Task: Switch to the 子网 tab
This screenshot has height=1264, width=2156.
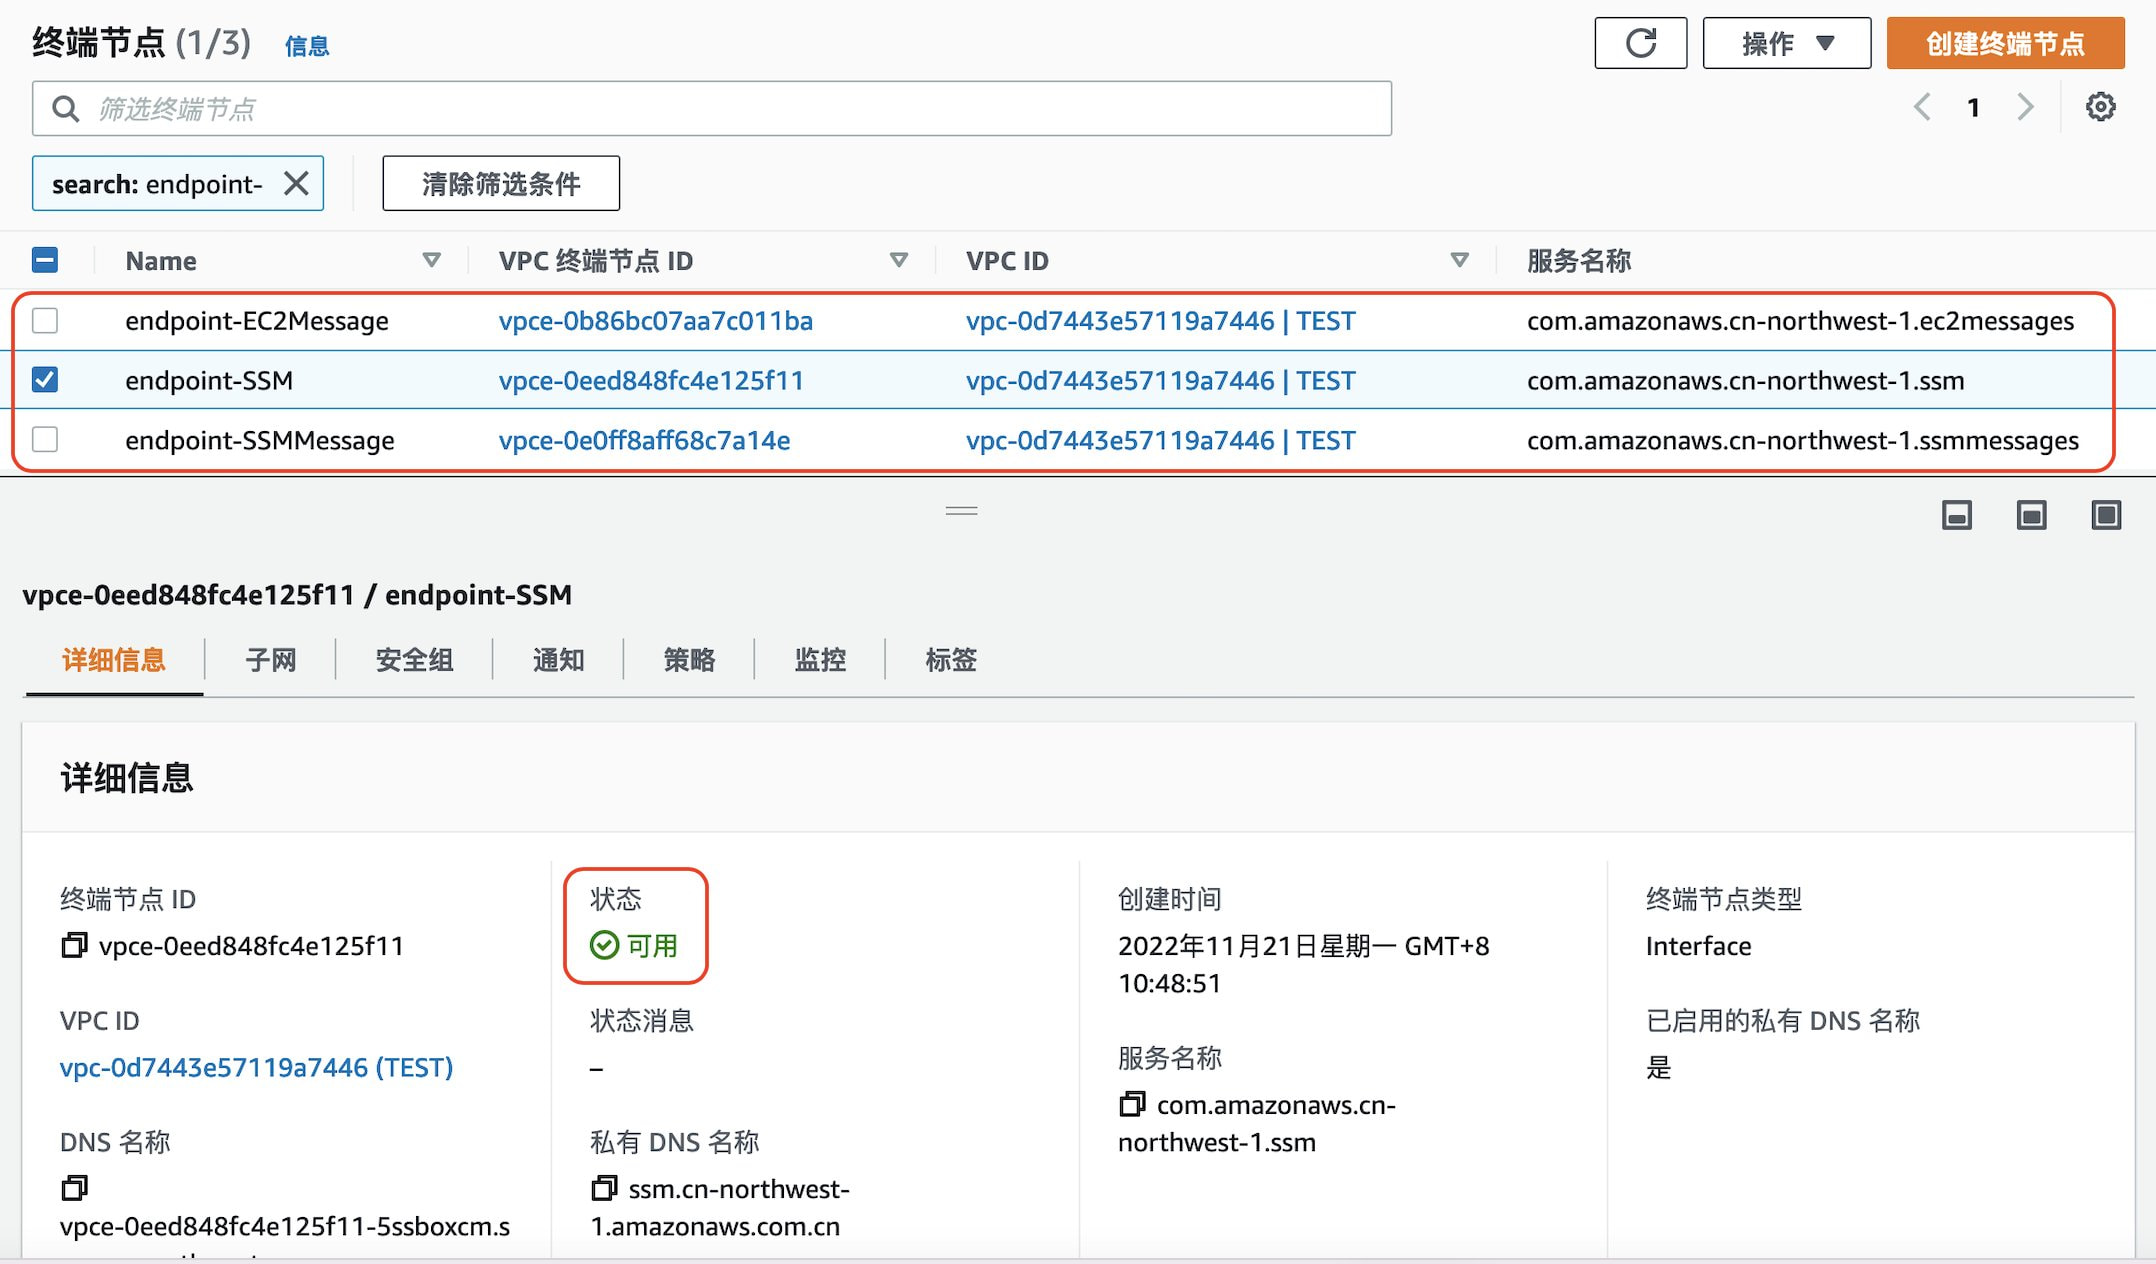Action: pos(270,660)
